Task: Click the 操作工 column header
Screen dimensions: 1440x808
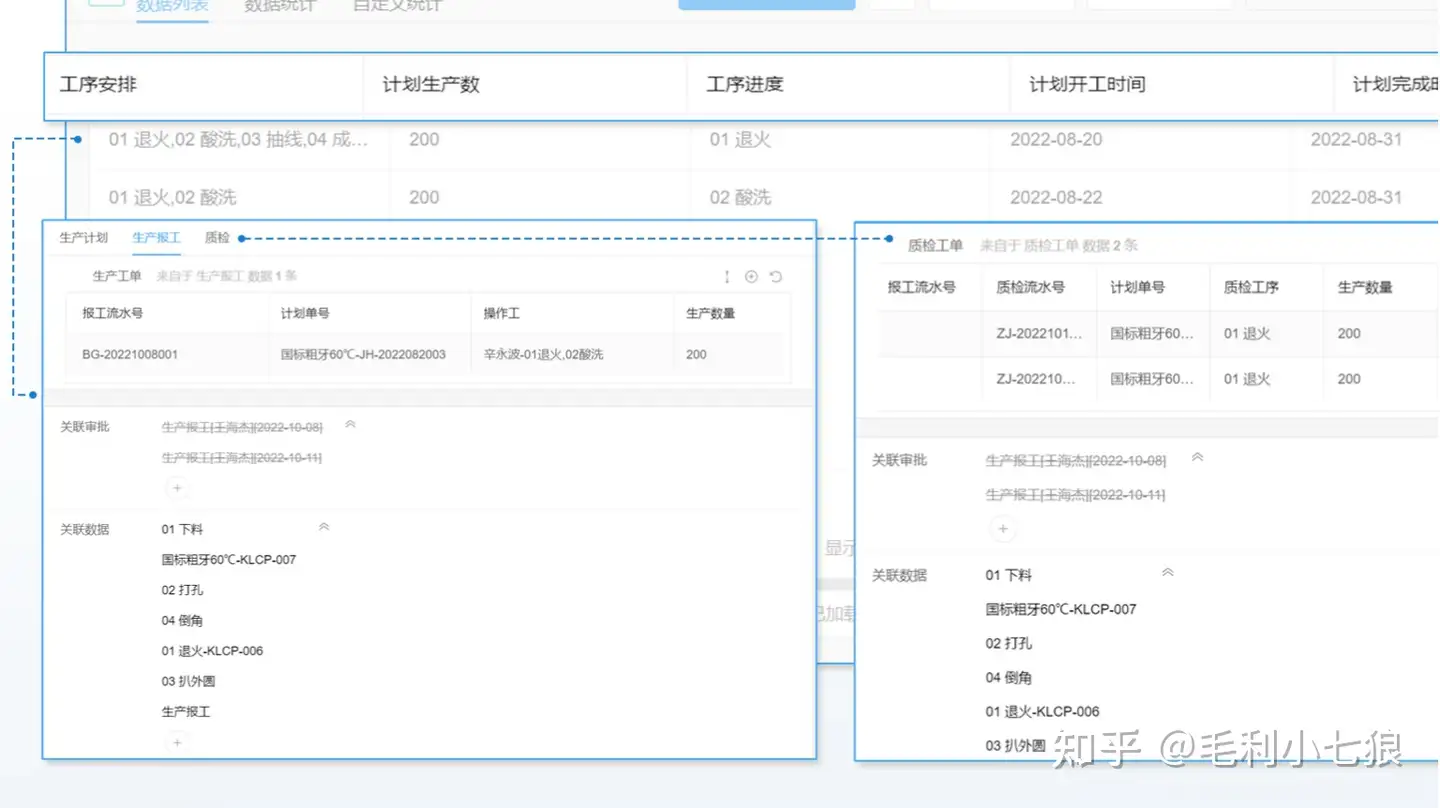Action: coord(502,314)
